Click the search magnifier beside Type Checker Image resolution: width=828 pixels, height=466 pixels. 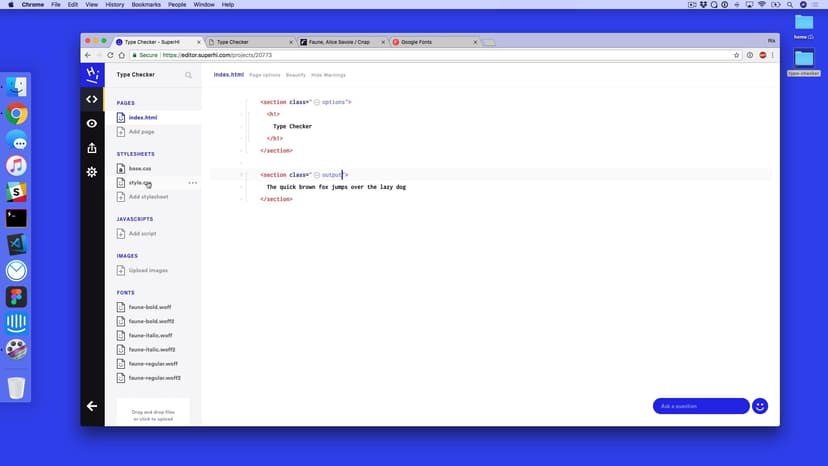pos(188,75)
